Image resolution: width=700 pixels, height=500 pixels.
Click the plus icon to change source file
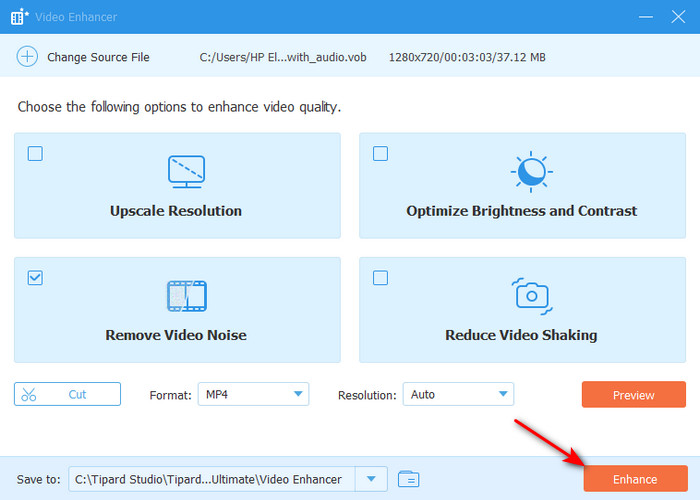click(27, 57)
